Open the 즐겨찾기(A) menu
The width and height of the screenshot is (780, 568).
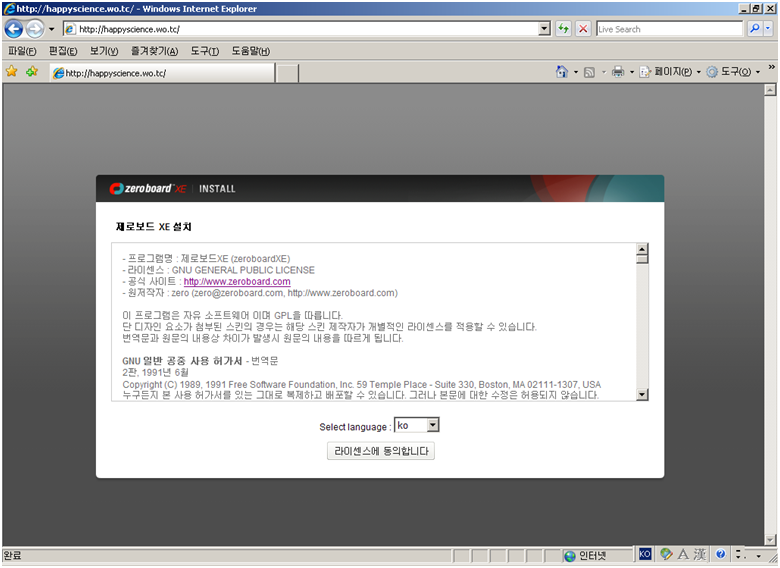click(155, 51)
